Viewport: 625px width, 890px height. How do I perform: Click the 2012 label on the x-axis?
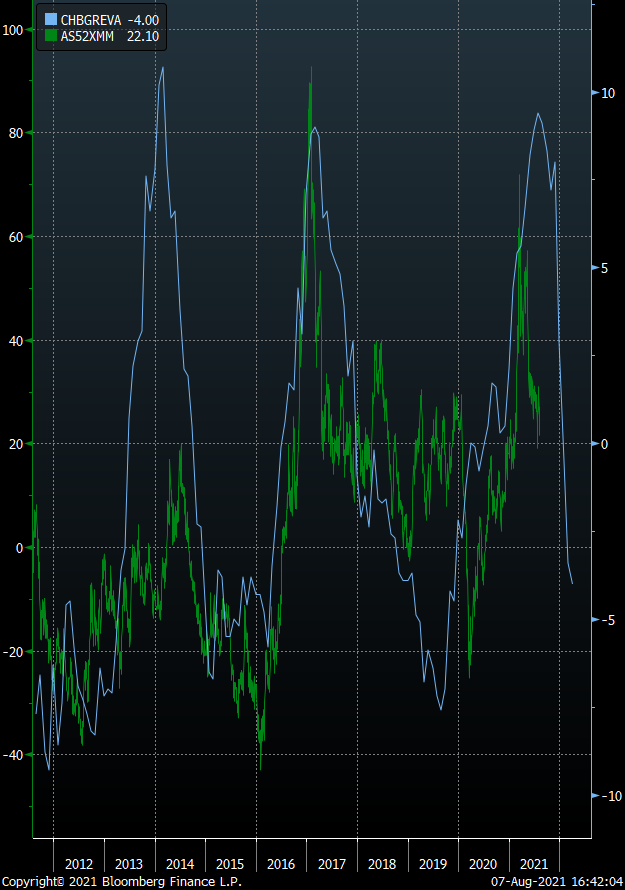79,864
